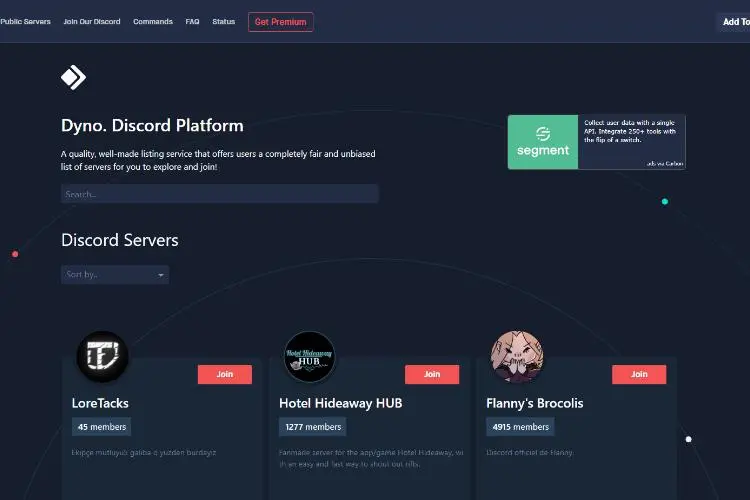Viewport: 750px width, 500px height.
Task: Click the 'Dyno. Discord Platform' heading
Action: pyautogui.click(x=152, y=126)
